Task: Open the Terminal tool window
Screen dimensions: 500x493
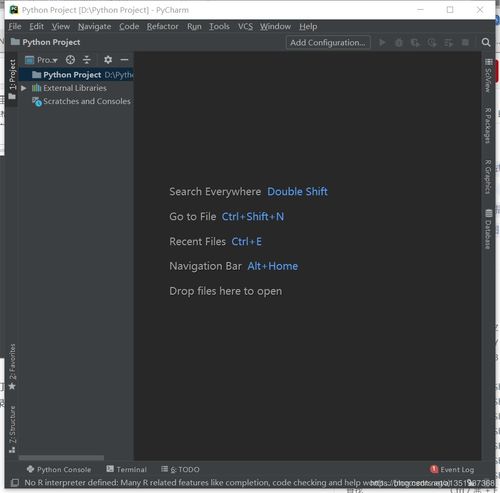Action: pos(126,469)
